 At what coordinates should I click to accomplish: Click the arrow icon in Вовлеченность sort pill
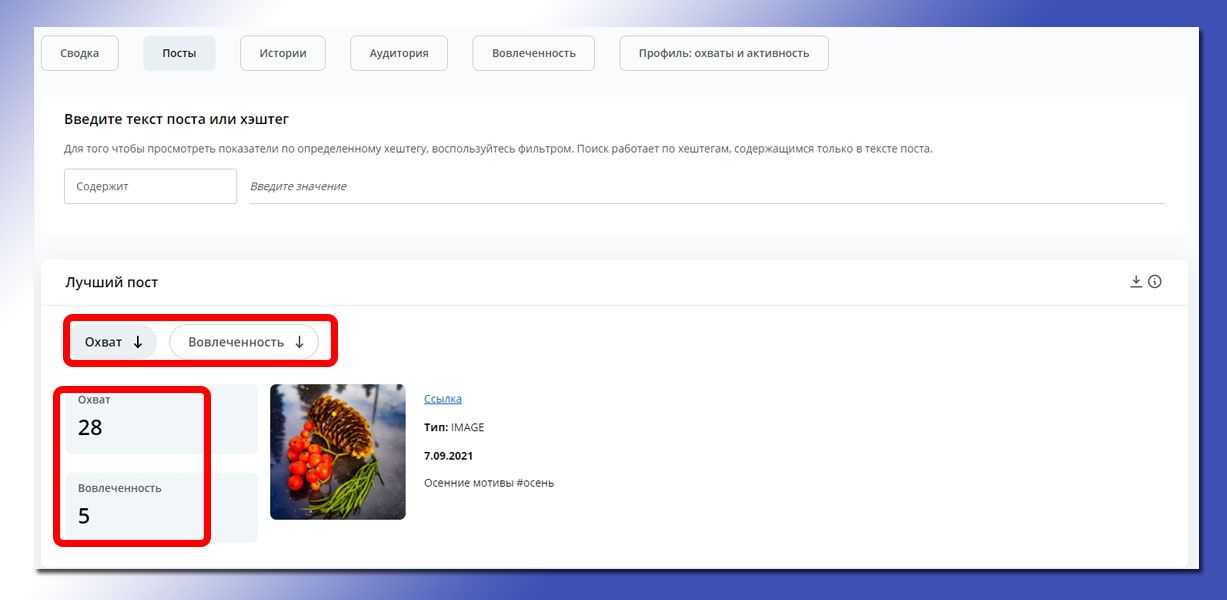click(299, 342)
